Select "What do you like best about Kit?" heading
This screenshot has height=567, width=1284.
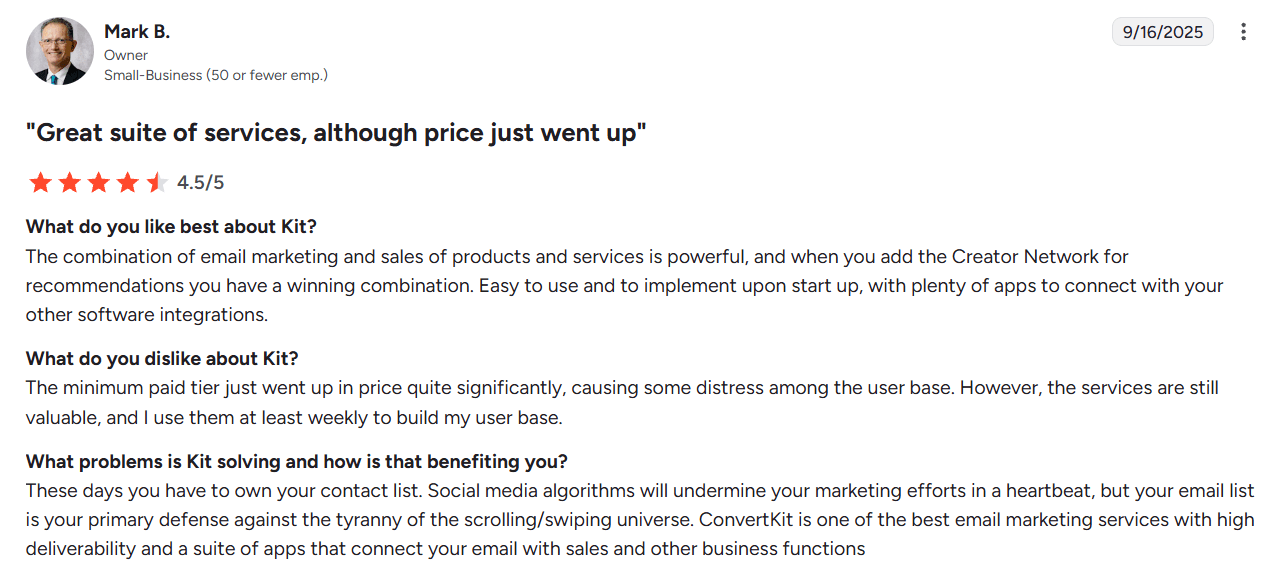tap(171, 226)
